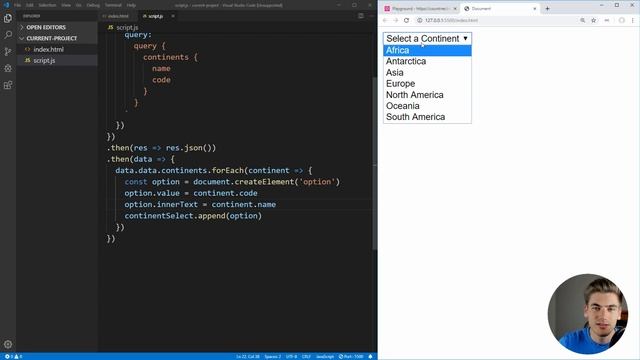
Task: Click the line 'option.value = continent.code'
Action: [191, 193]
